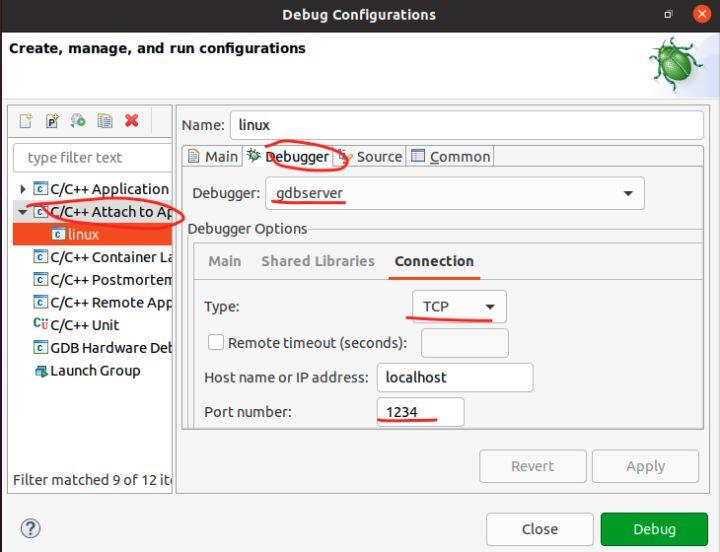Open help via the question mark icon
This screenshot has width=720, height=552.
(31, 528)
